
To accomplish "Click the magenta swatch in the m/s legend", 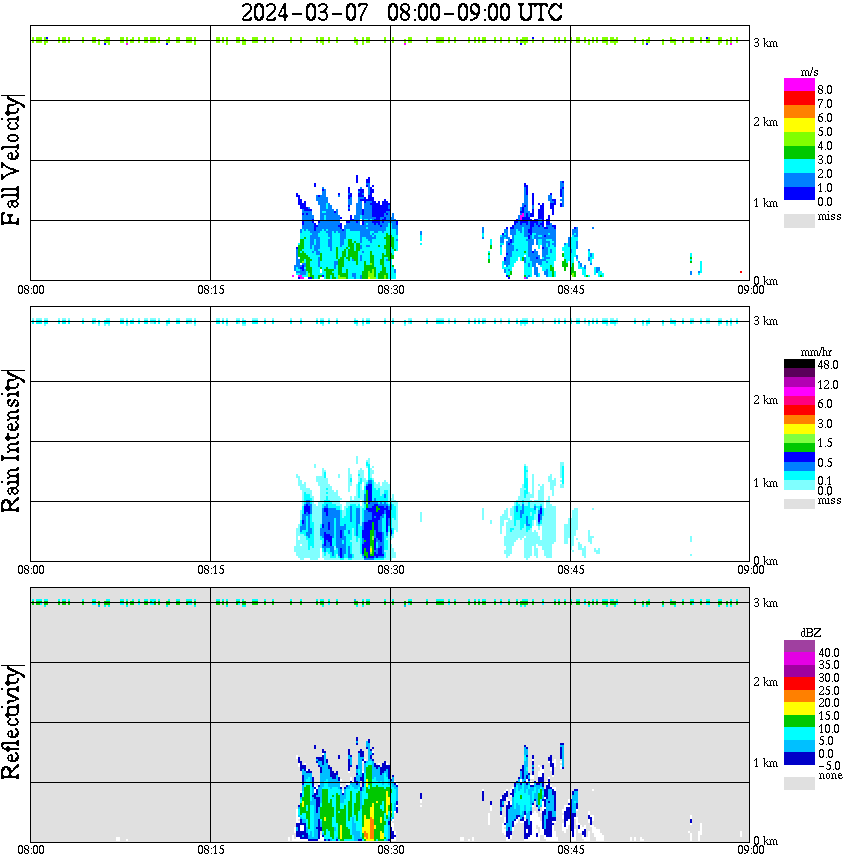I will [799, 85].
